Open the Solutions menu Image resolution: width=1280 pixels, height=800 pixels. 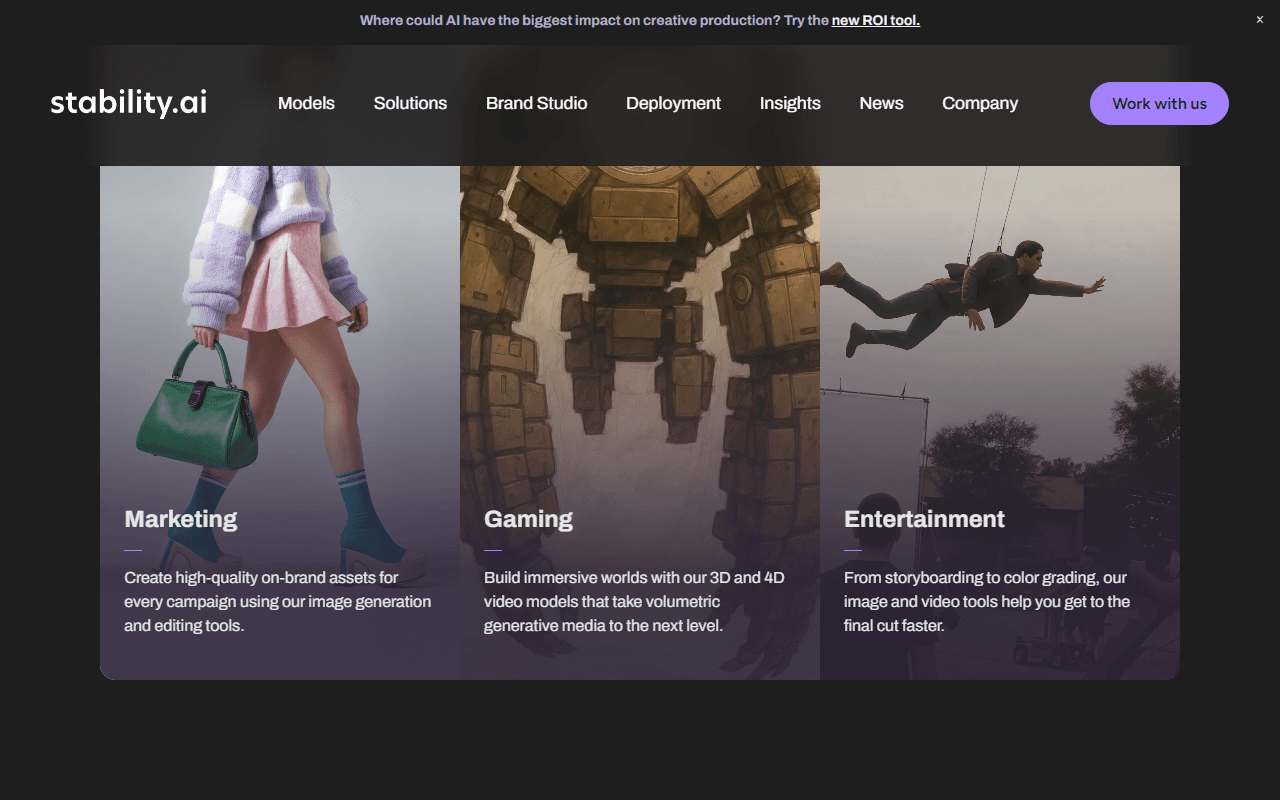[410, 103]
